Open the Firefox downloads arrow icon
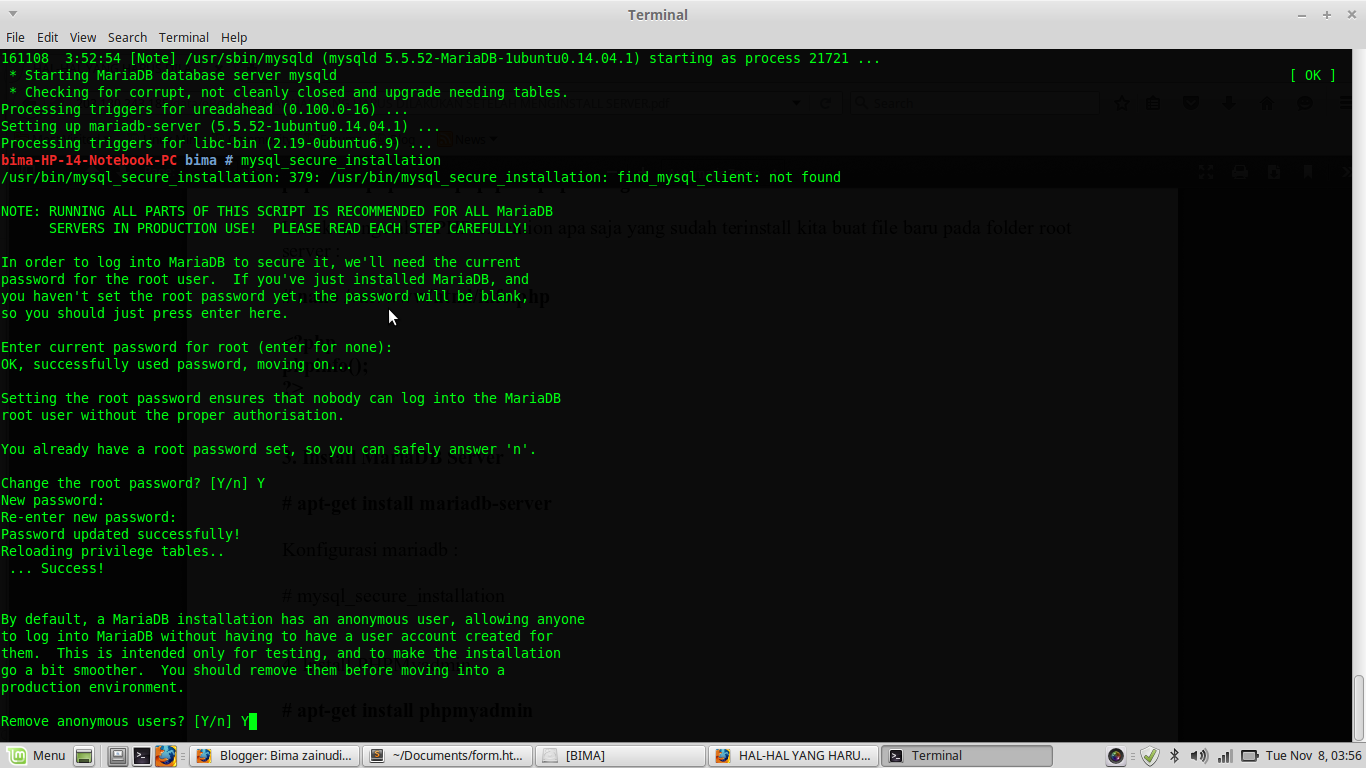Screen dimensions: 1366x768 tap(1229, 103)
